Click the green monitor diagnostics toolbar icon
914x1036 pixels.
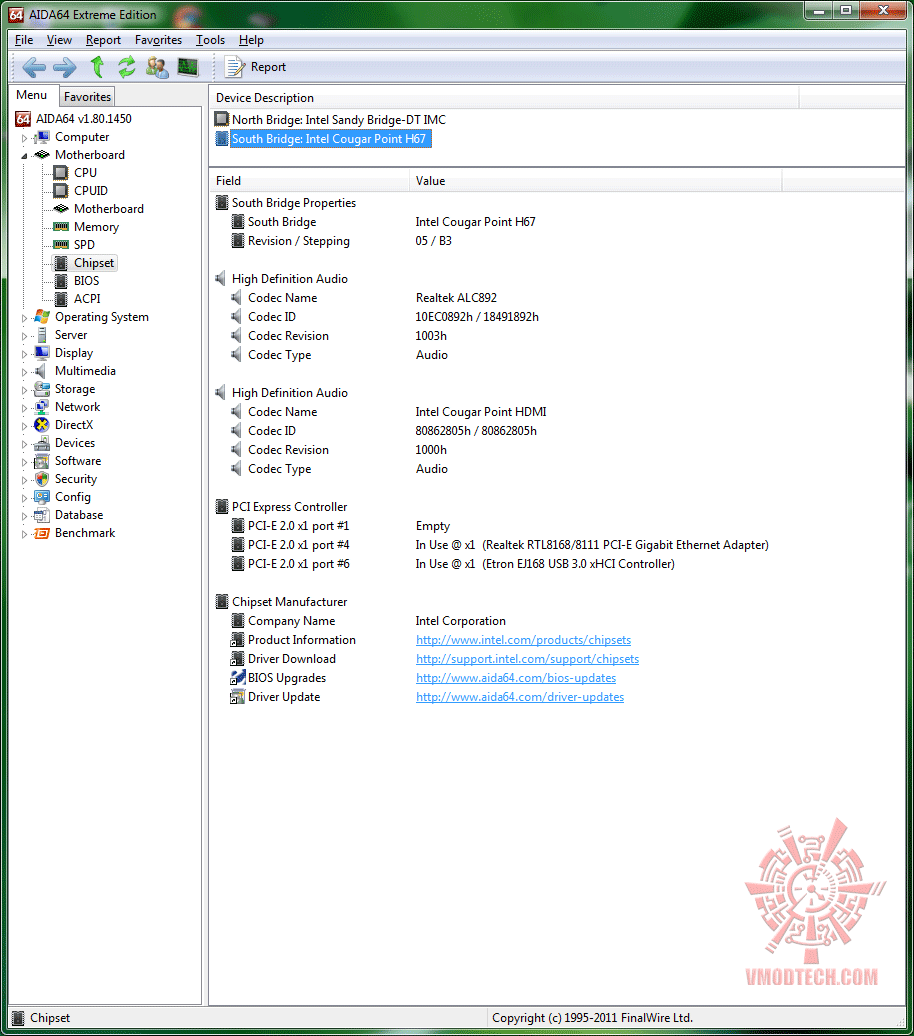click(x=188, y=67)
